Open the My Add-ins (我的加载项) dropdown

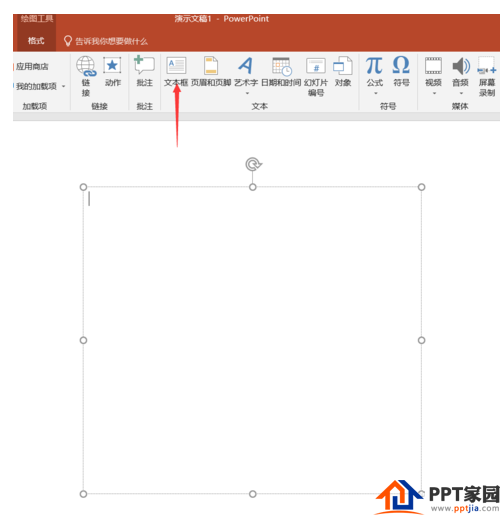[x=39, y=86]
